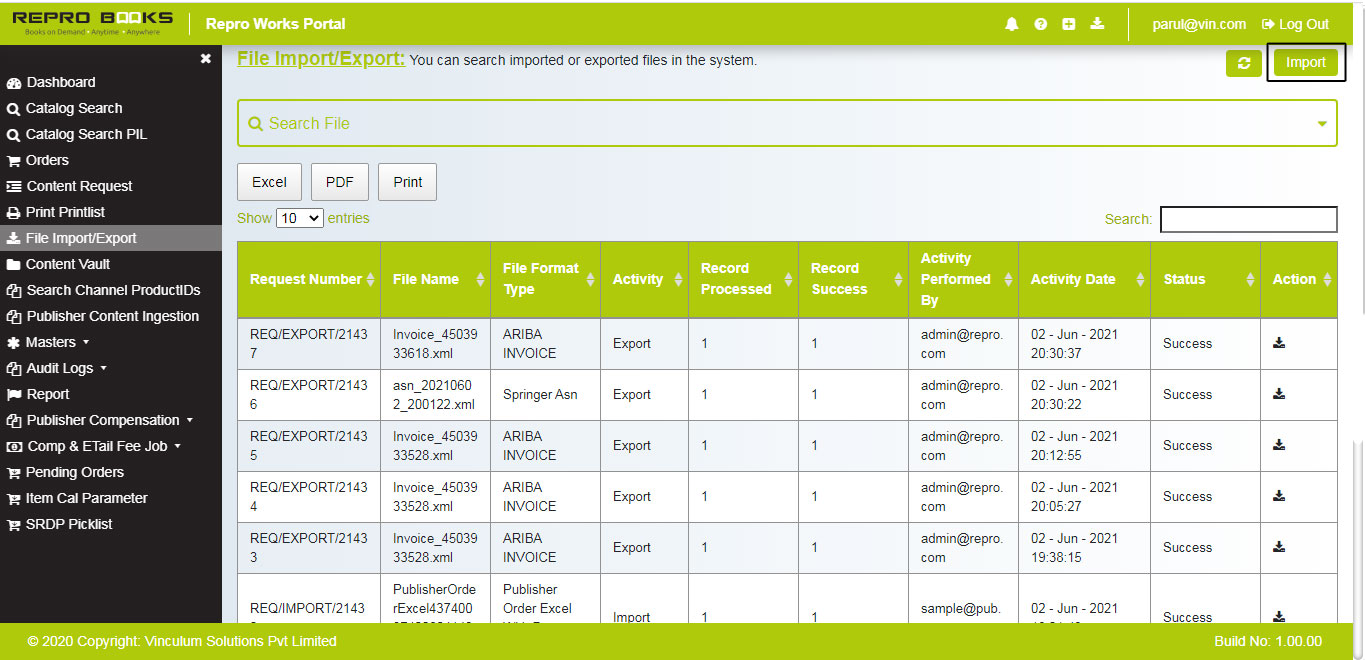Click the help question mark icon
The image size is (1365, 660).
[x=1040, y=23]
